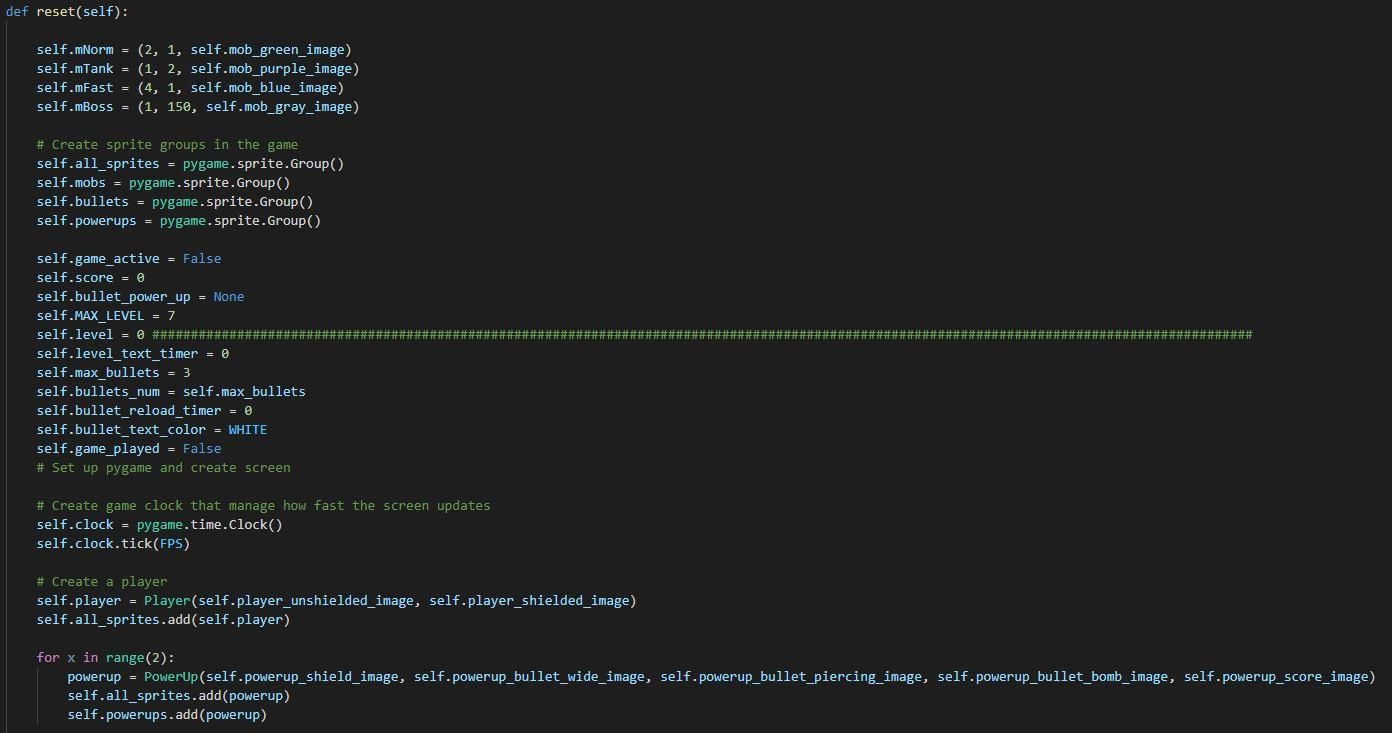1392x733 pixels.
Task: Click the None value on bullet_power_up line
Action: [x=228, y=296]
